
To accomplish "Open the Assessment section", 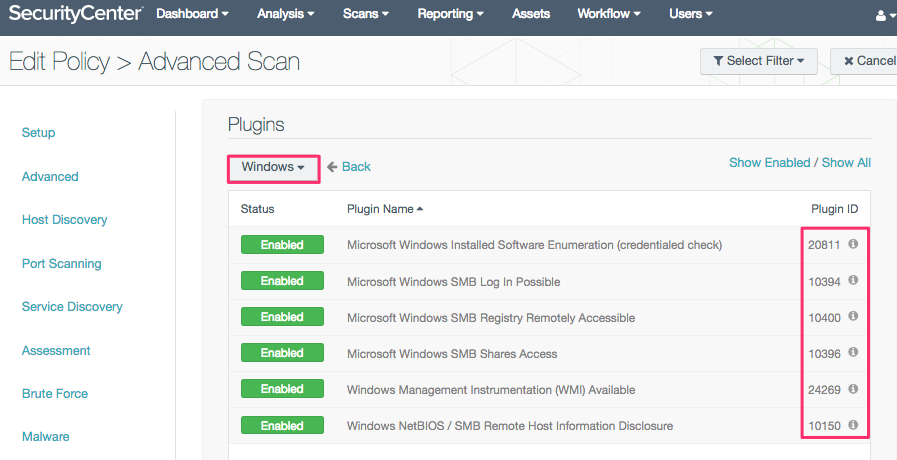I will click(56, 350).
